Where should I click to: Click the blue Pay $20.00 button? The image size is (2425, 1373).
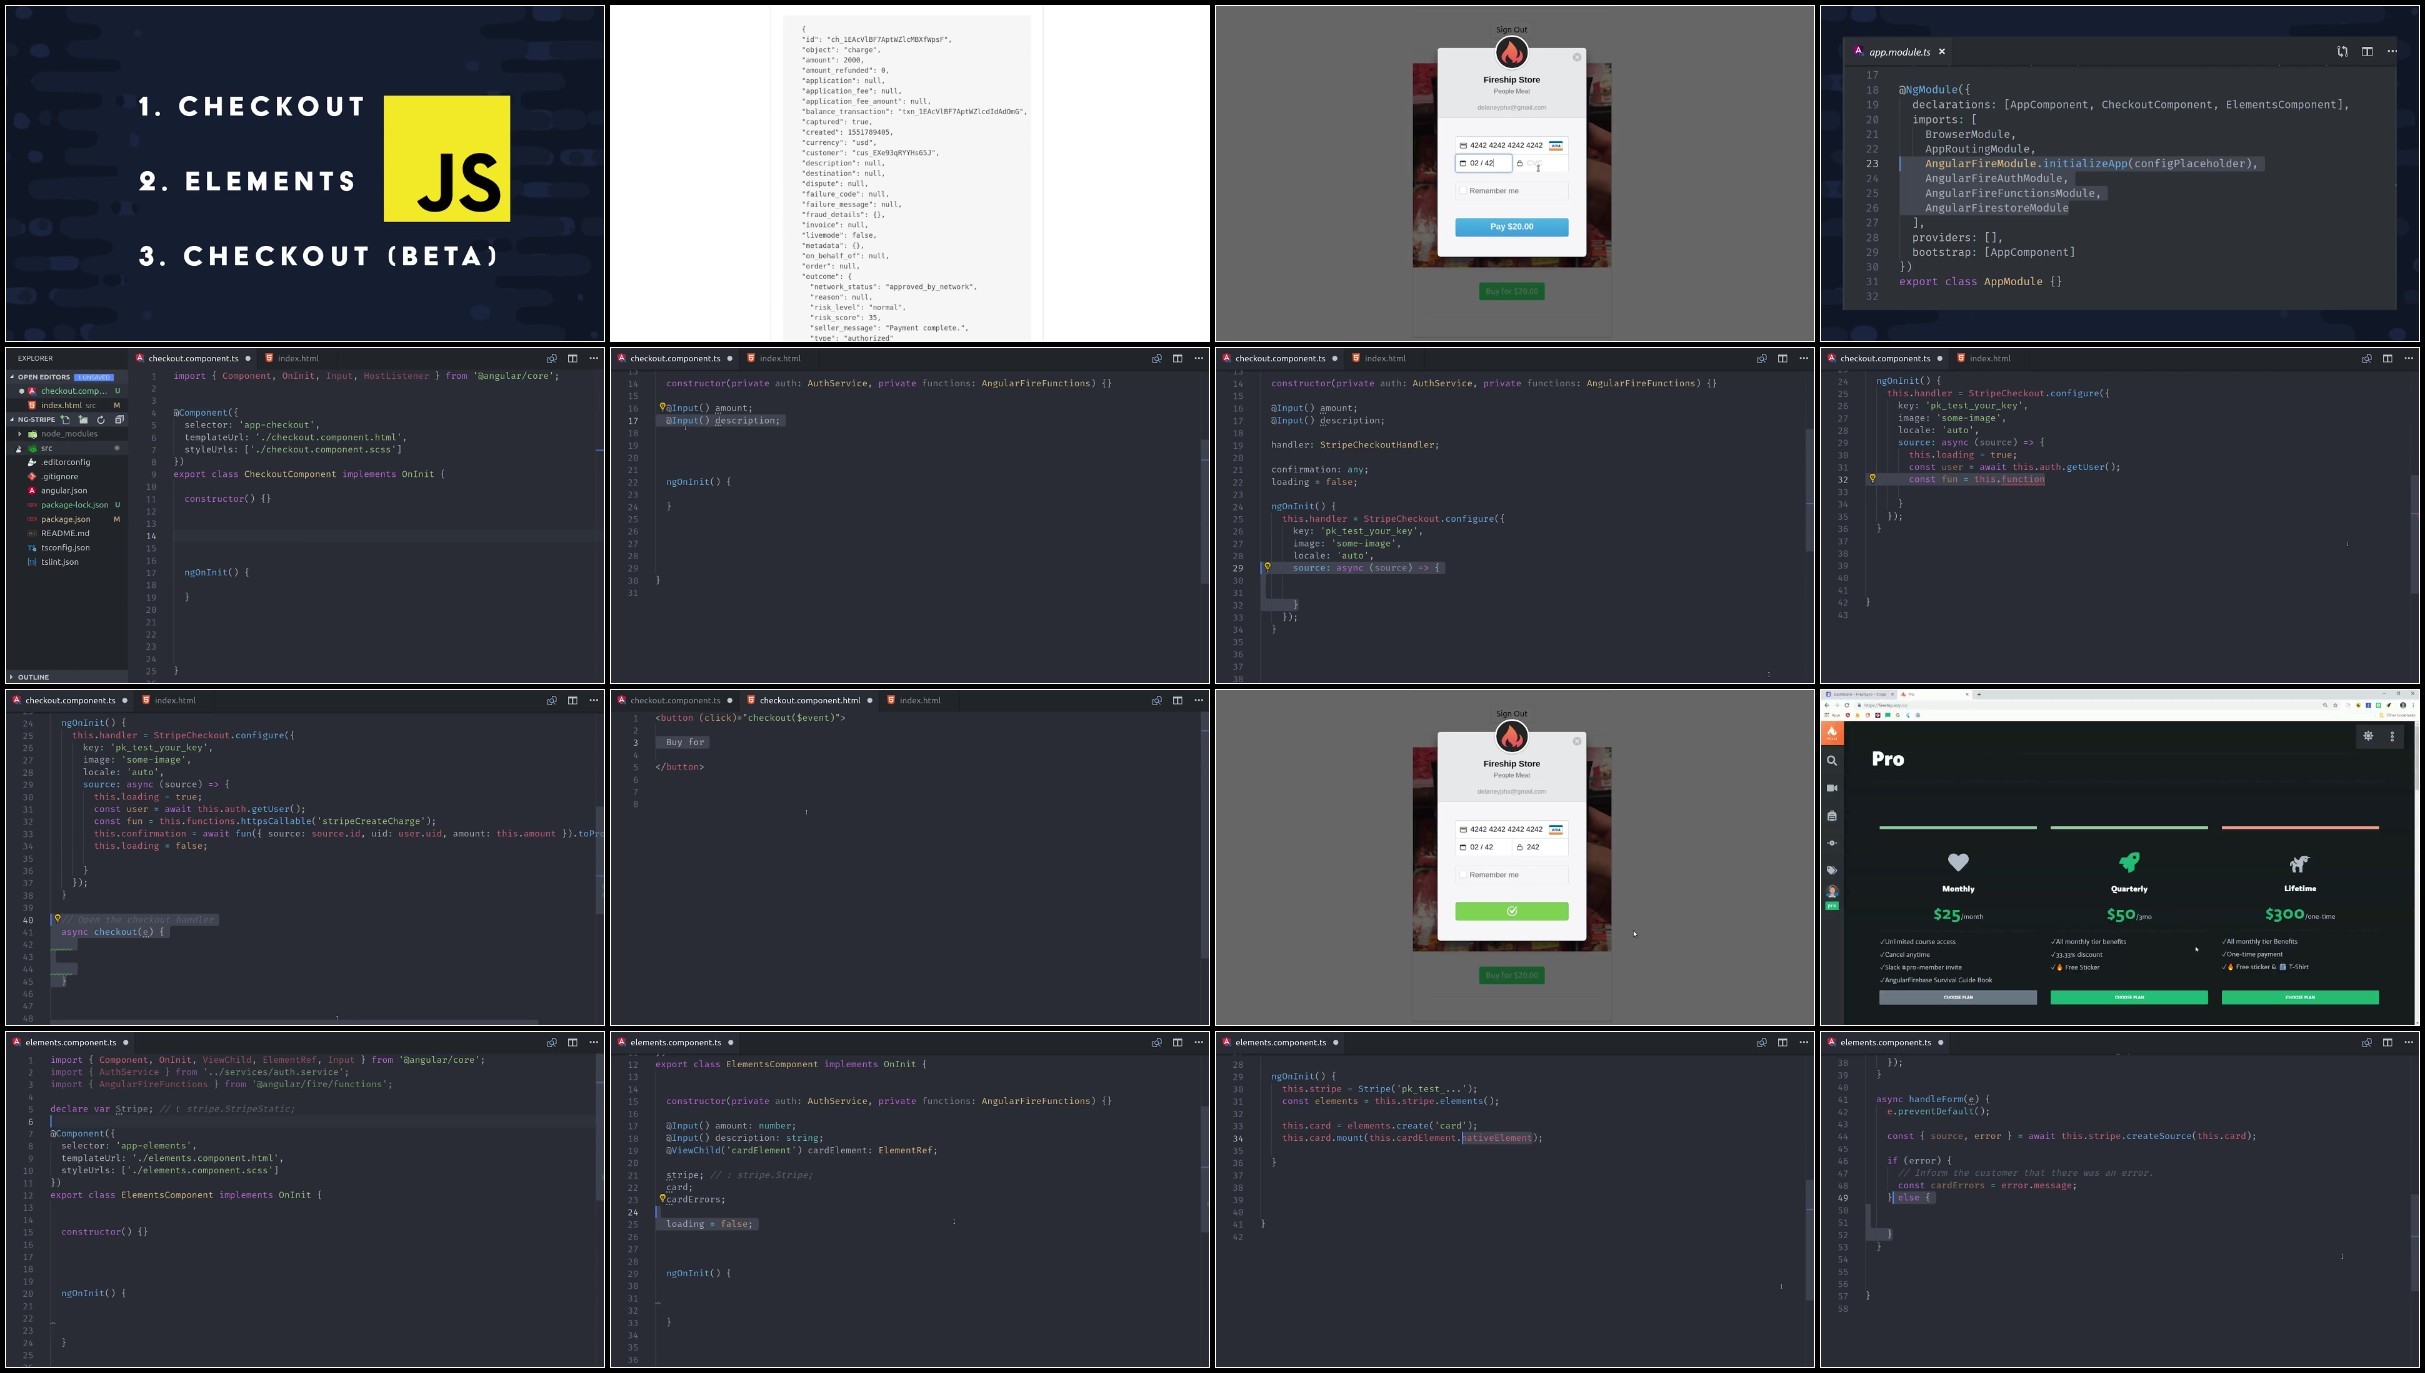(1511, 227)
